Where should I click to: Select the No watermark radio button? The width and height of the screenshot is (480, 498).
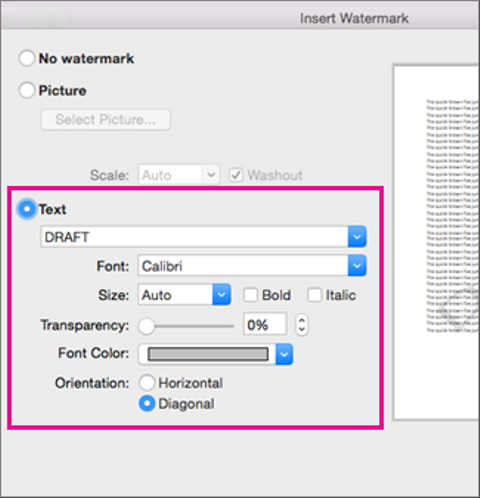(x=27, y=58)
